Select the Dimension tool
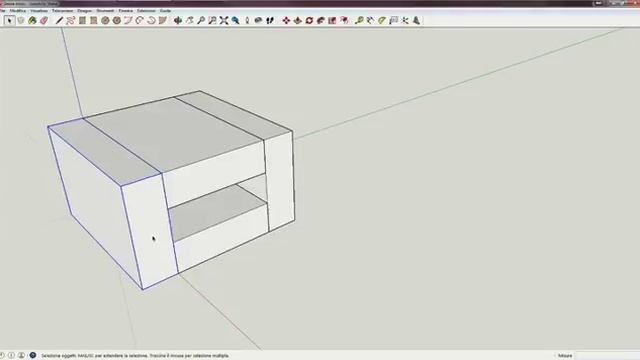 click(370, 20)
